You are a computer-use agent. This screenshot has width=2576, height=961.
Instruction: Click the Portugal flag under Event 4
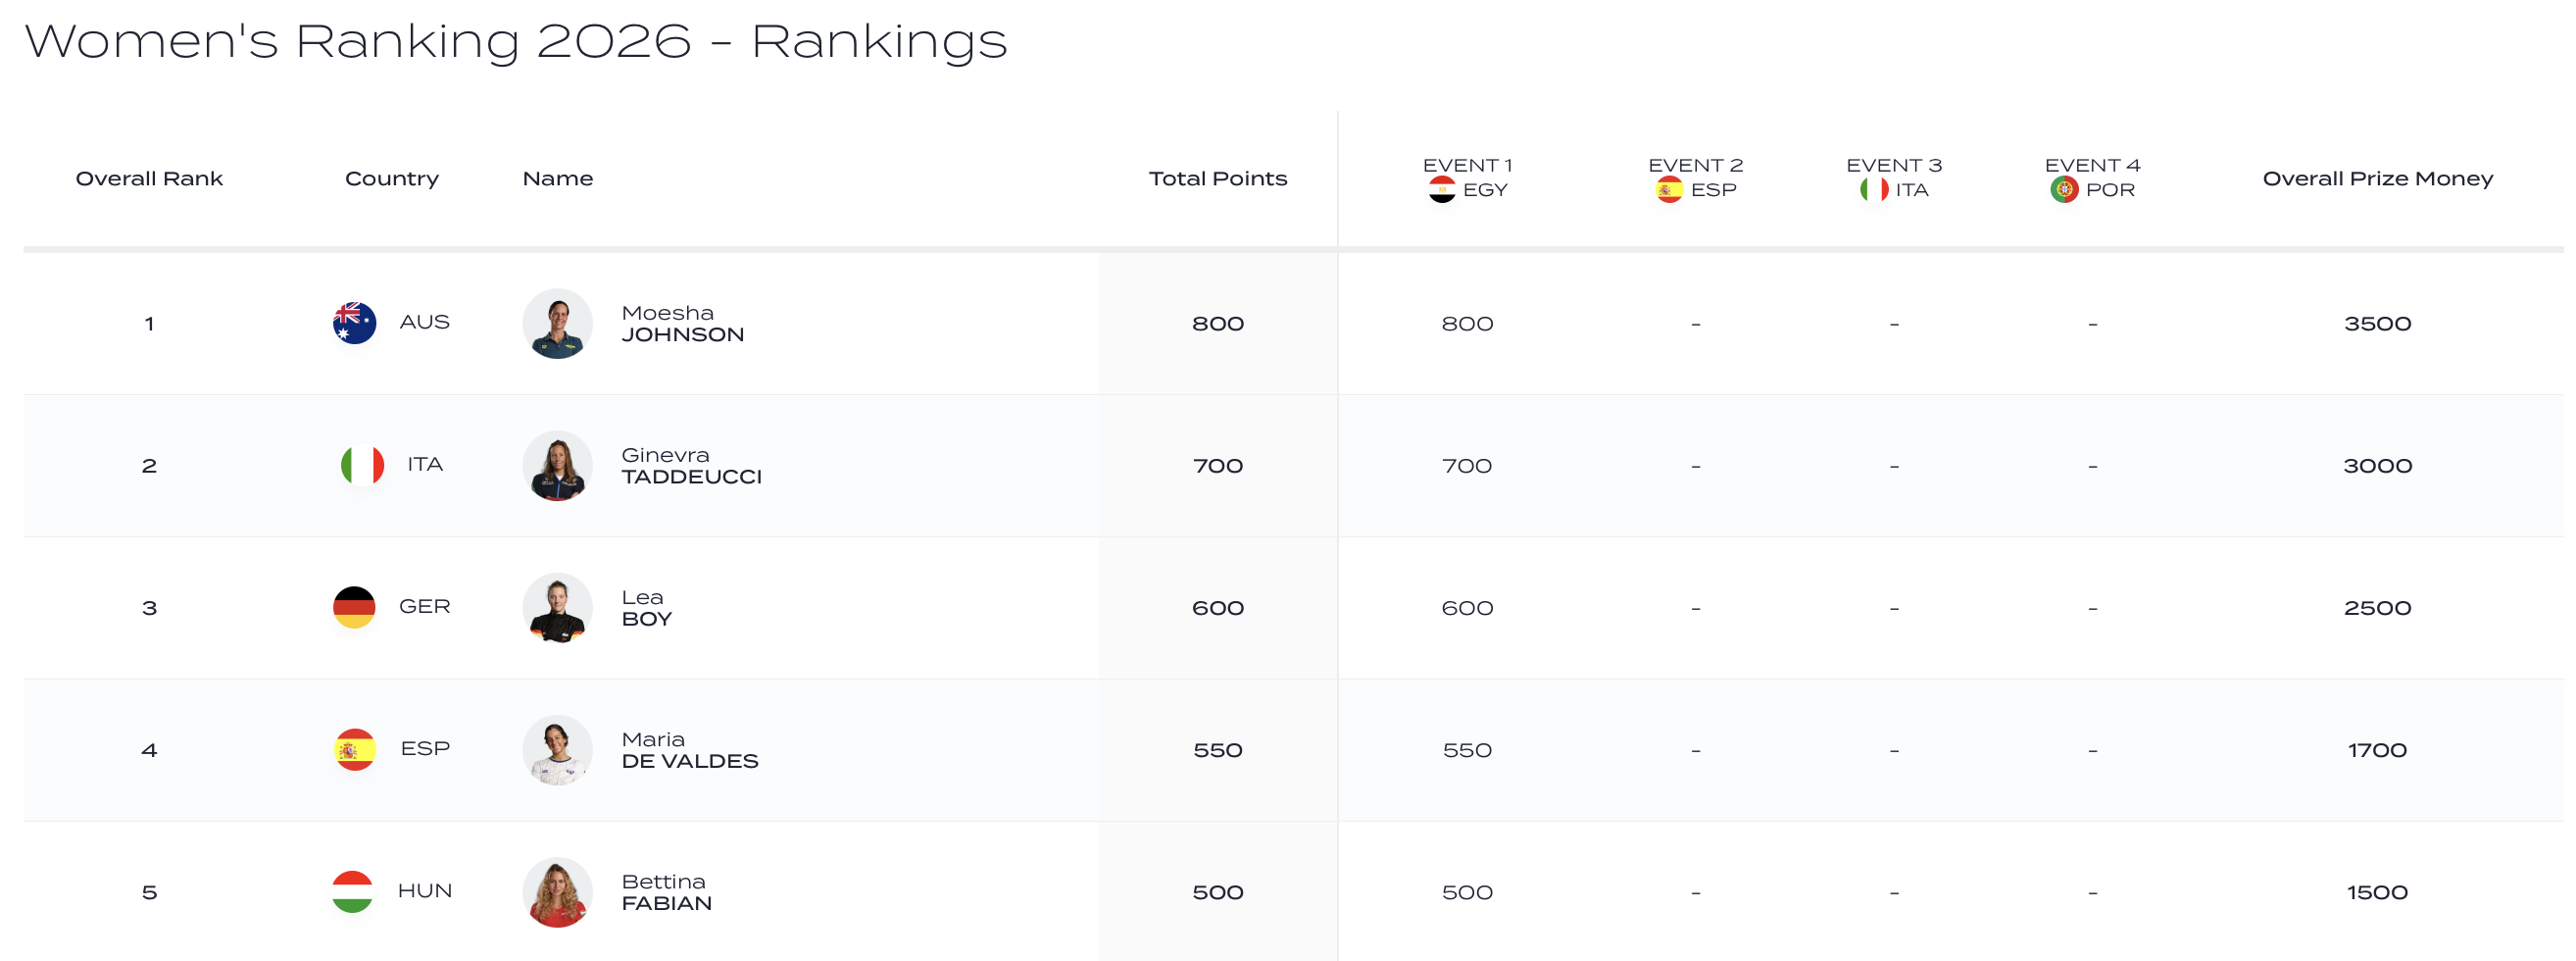tap(2063, 190)
